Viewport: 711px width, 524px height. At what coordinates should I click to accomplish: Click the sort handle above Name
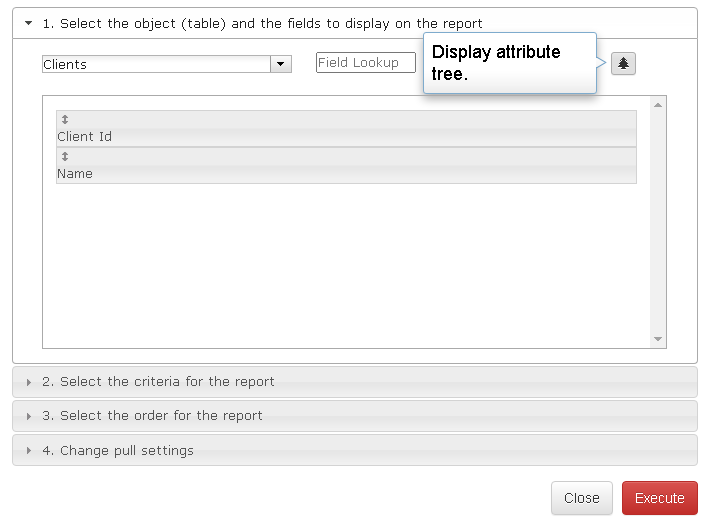coord(65,157)
